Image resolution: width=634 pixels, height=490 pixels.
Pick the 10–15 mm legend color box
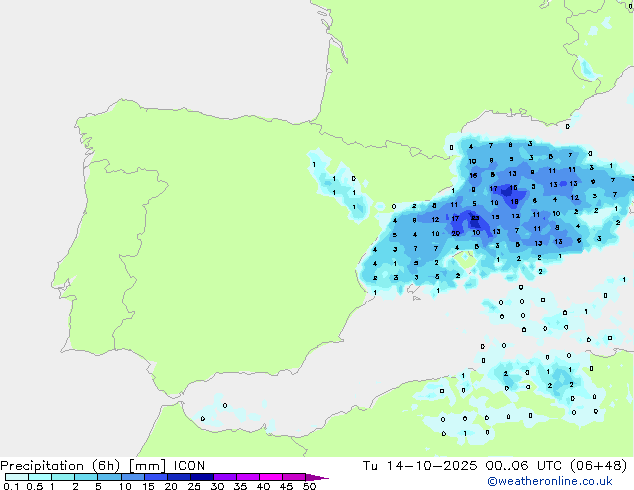(132, 477)
